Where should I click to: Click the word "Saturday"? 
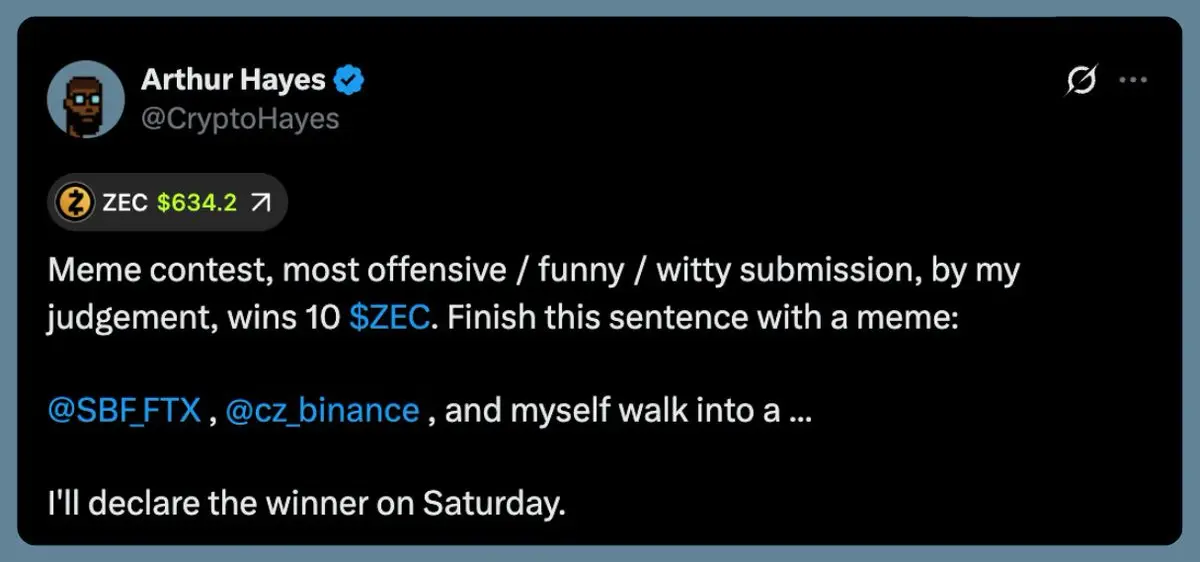click(489, 502)
